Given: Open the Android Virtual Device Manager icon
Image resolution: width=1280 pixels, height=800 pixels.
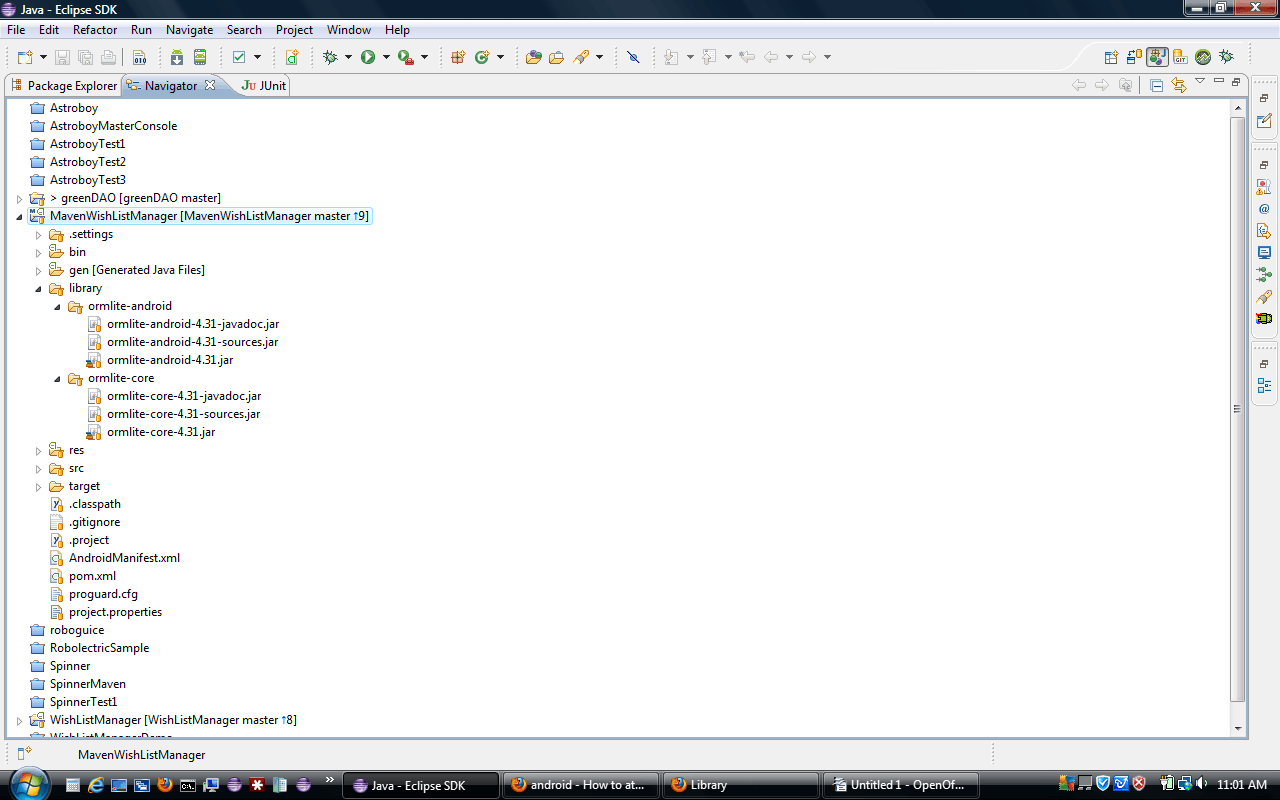Looking at the screenshot, I should tap(200, 57).
